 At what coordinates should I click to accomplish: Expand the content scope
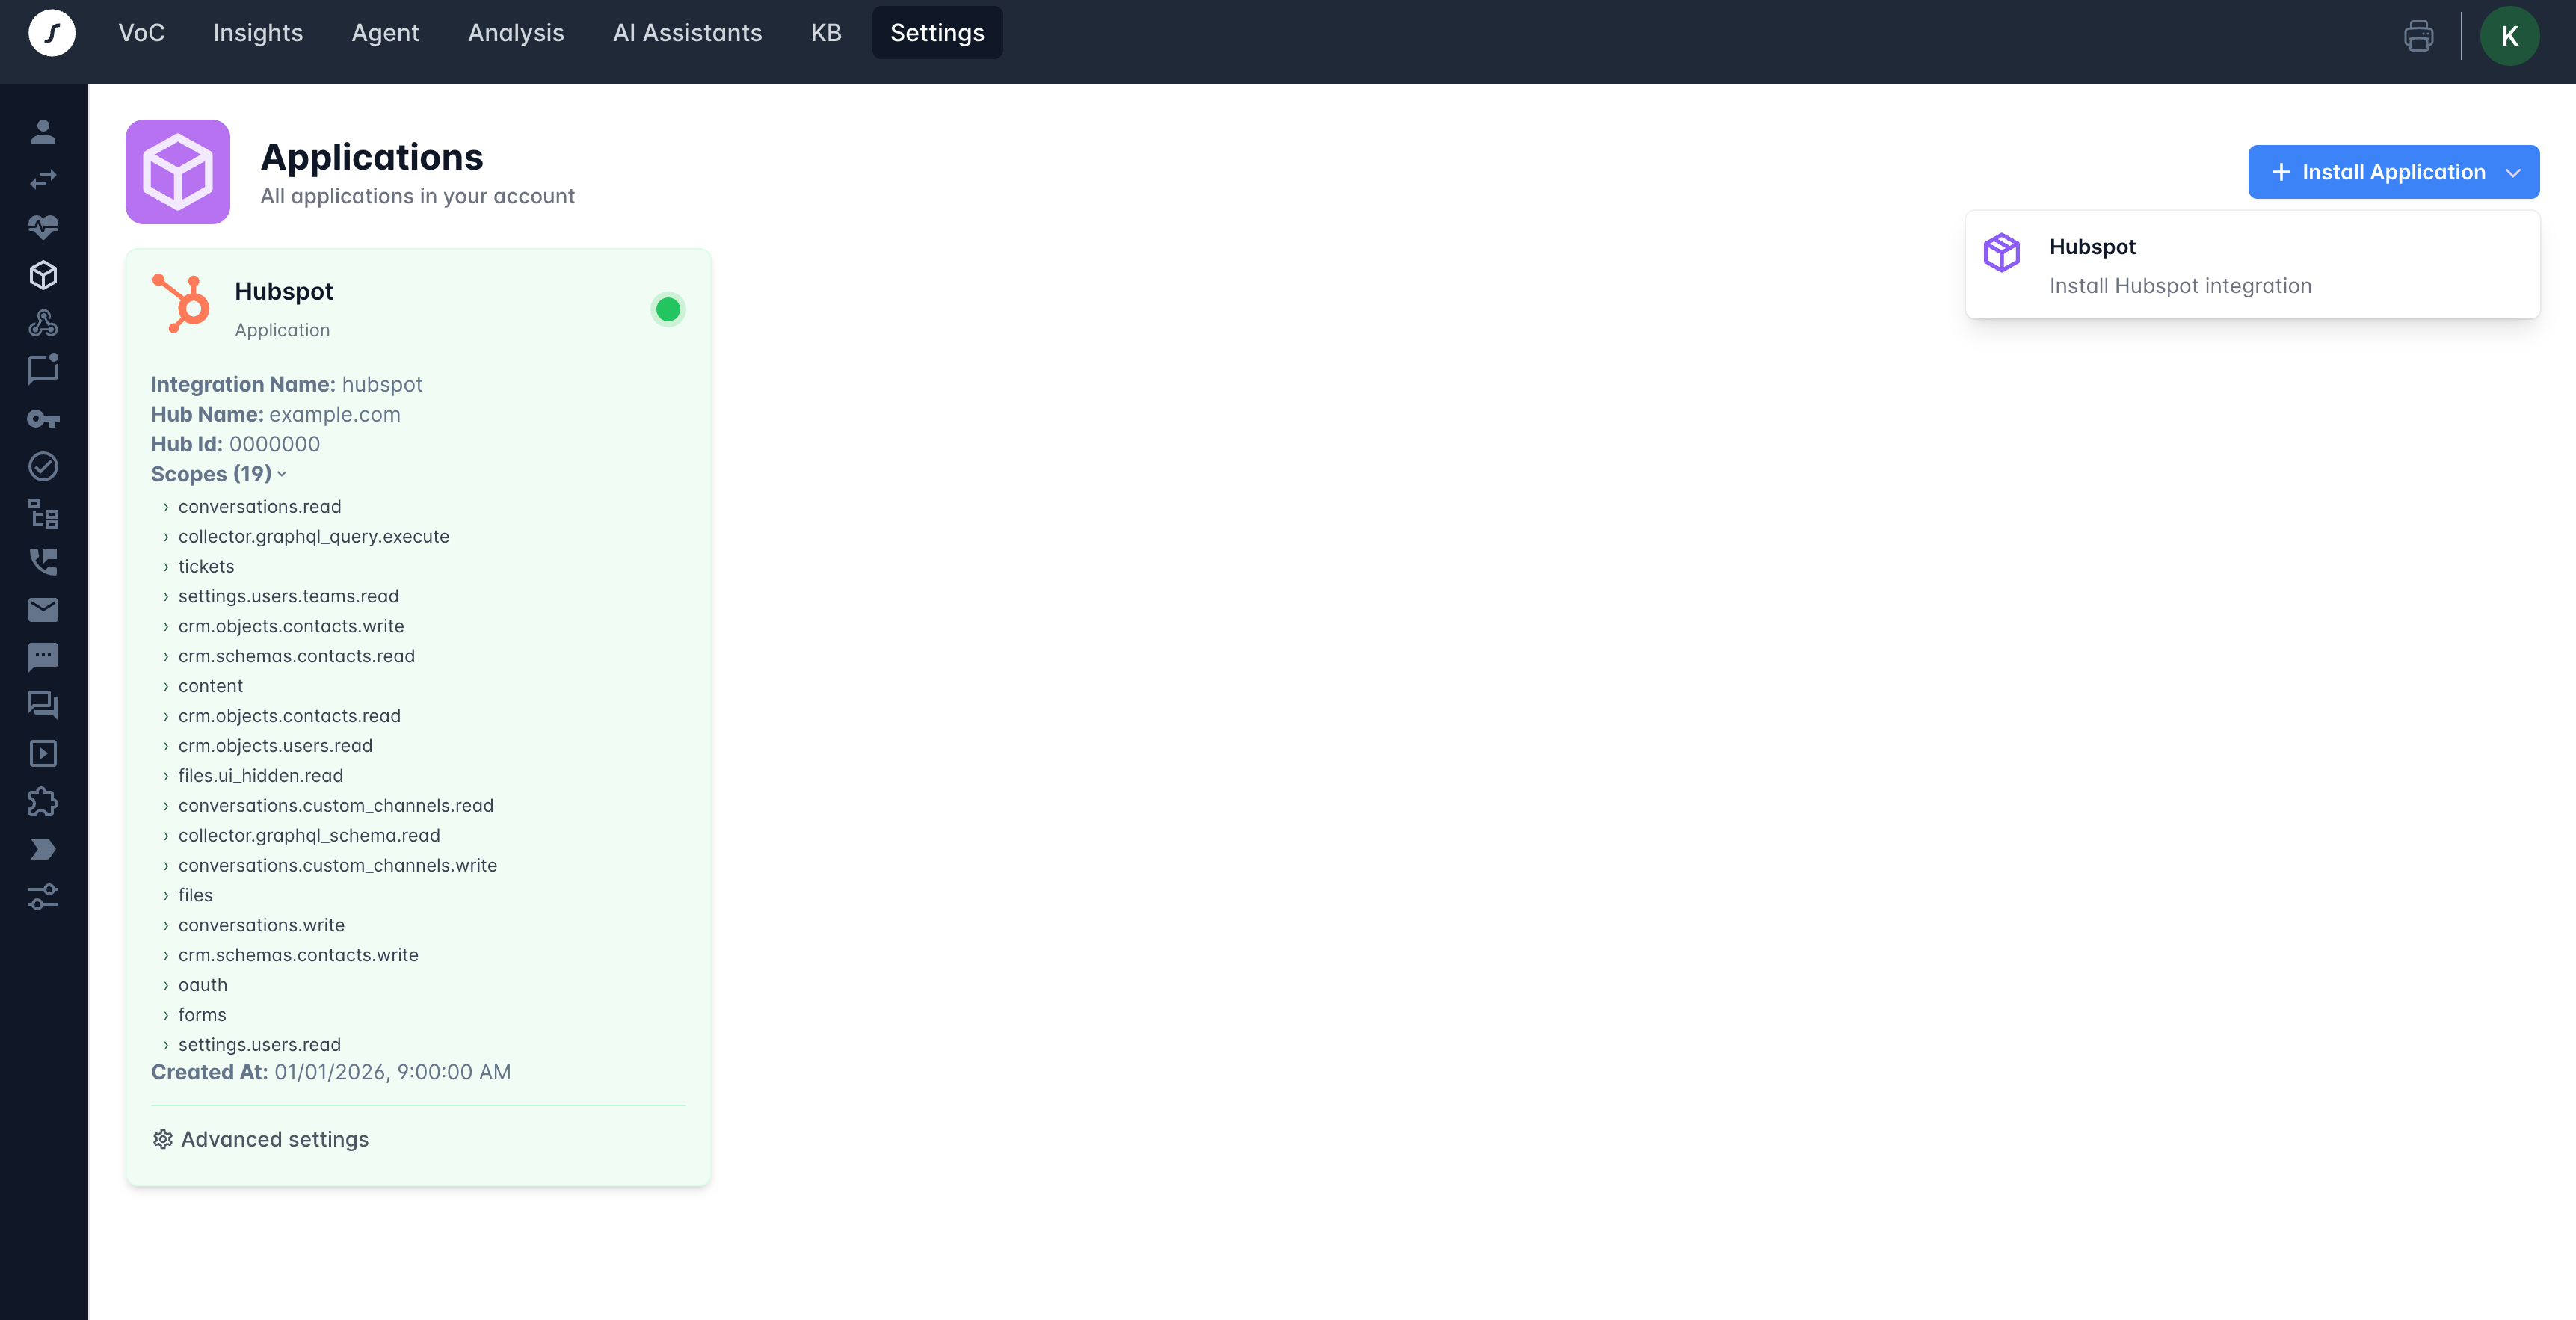pyautogui.click(x=203, y=686)
